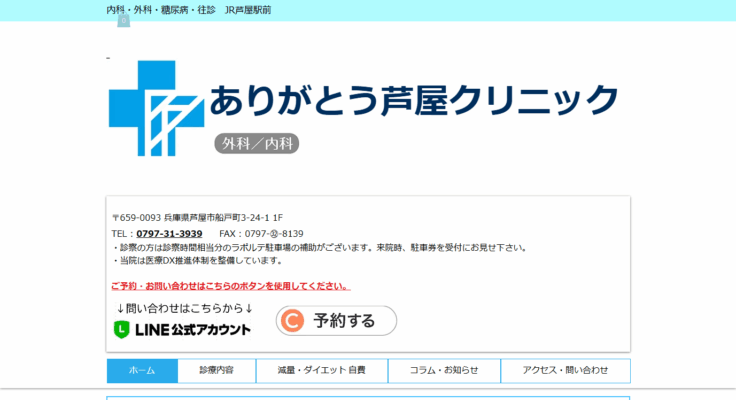Click the red ご予約・お問い合わせ notice link
This screenshot has height=400, width=736.
pos(230,286)
